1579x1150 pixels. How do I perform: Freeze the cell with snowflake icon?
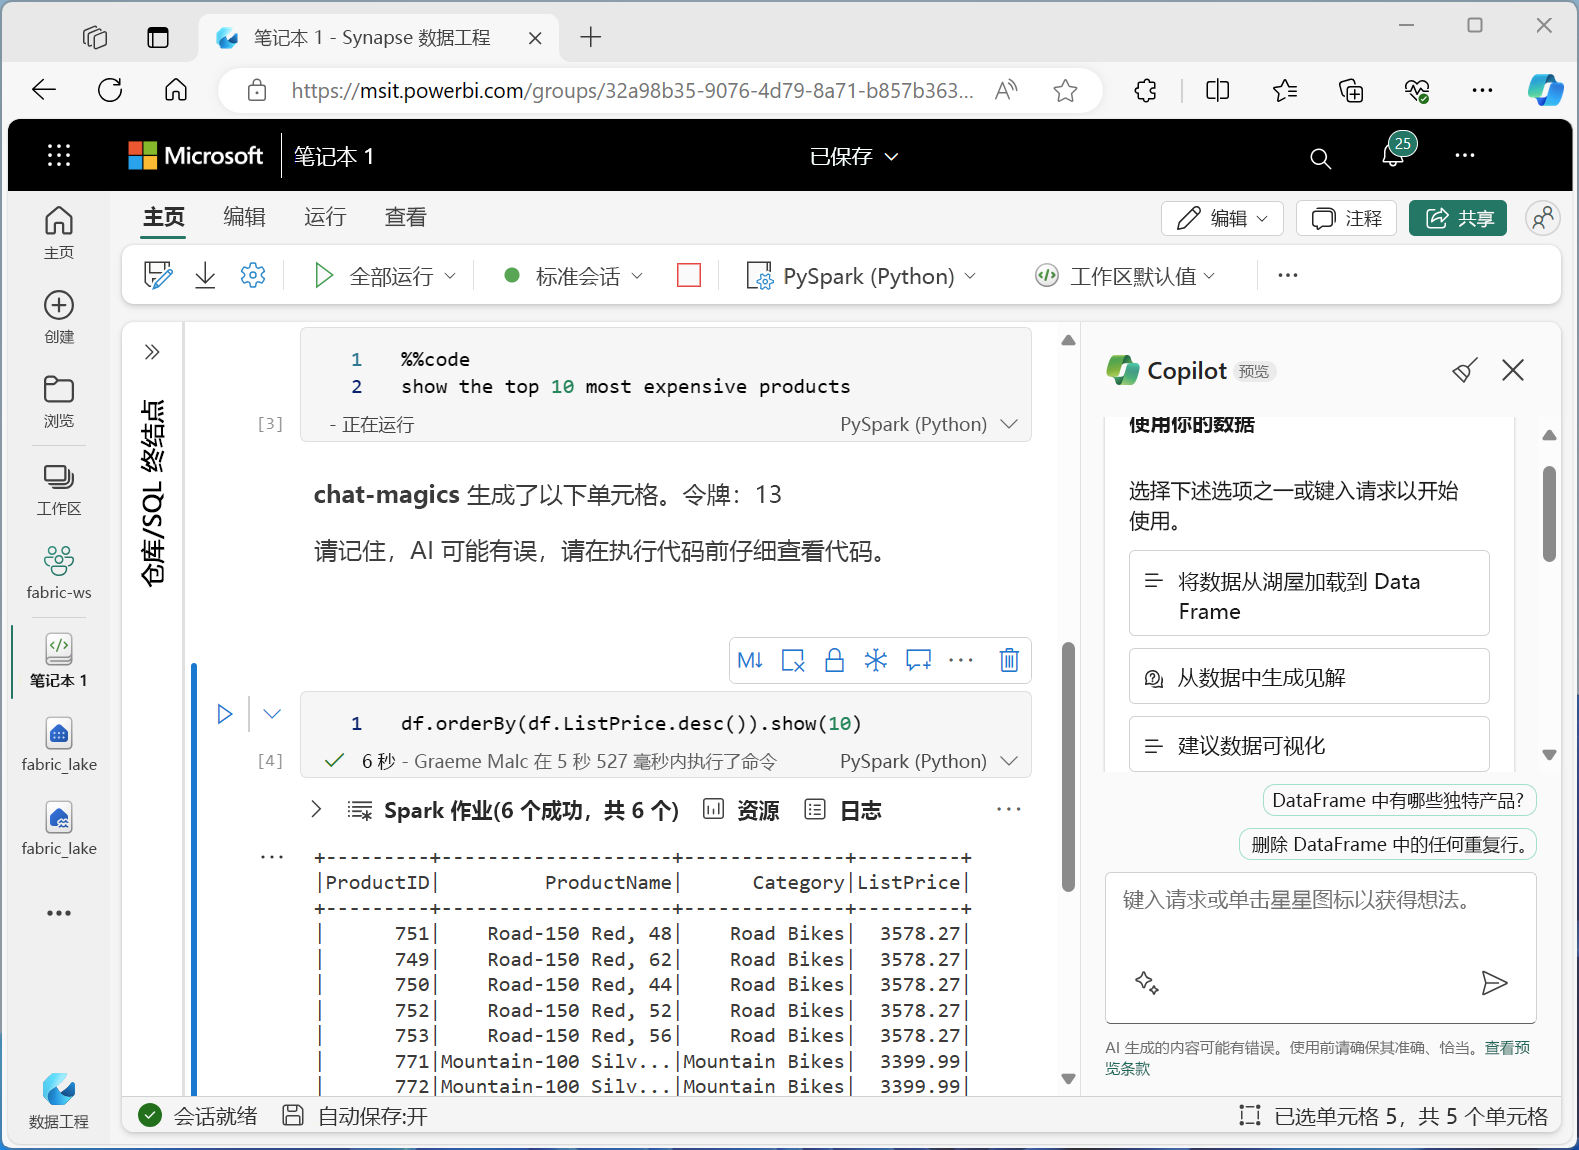coord(876,660)
